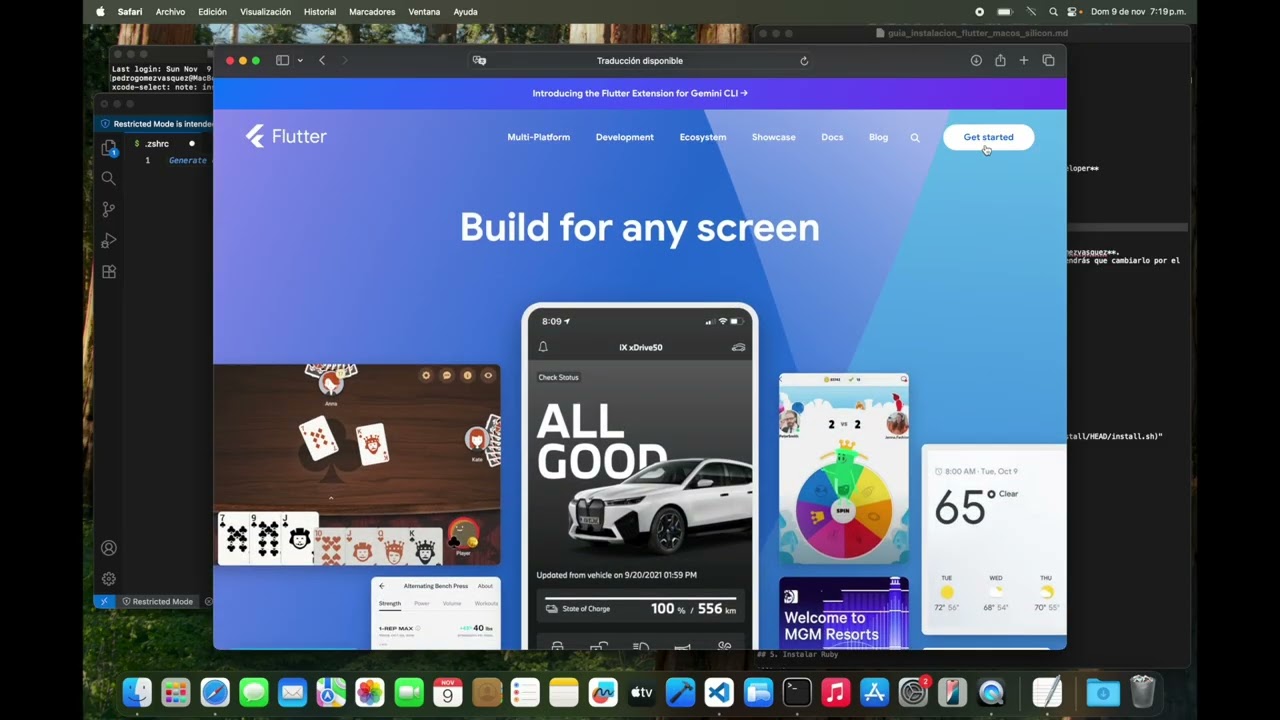Viewport: 1280px width, 720px height.
Task: Open a new tab with the plus icon
Action: tap(1024, 61)
